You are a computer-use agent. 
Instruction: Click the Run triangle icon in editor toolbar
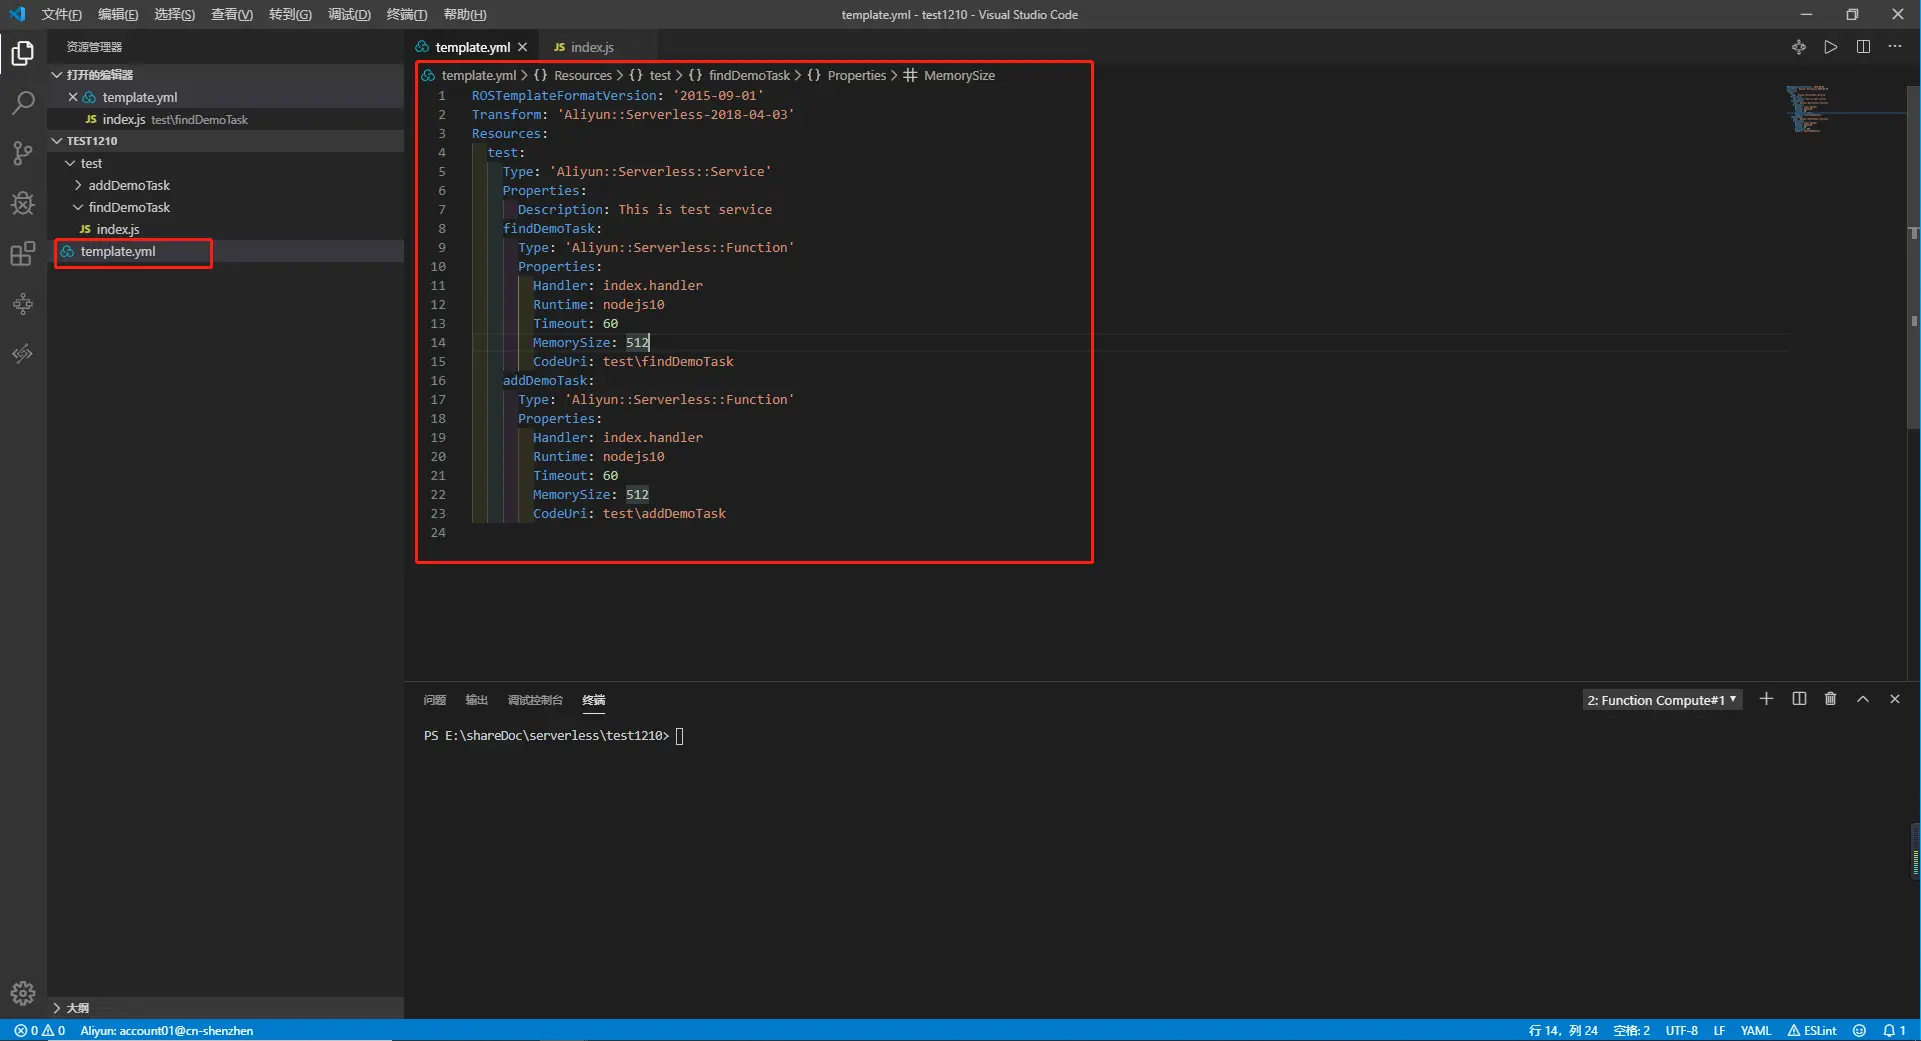tap(1830, 47)
